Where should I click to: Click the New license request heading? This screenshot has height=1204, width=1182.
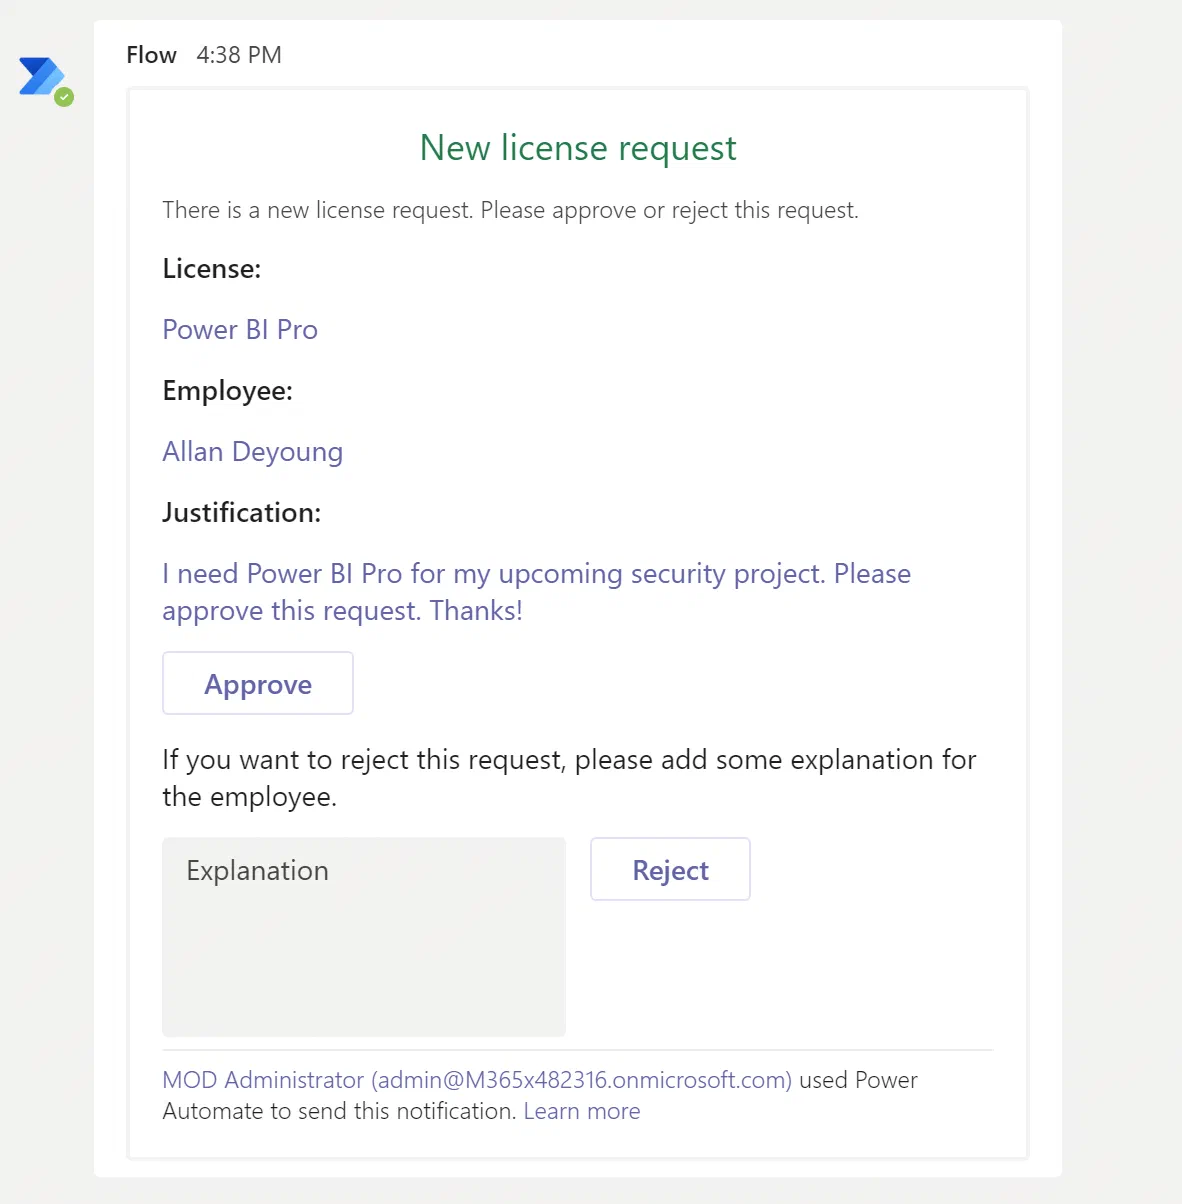(578, 148)
